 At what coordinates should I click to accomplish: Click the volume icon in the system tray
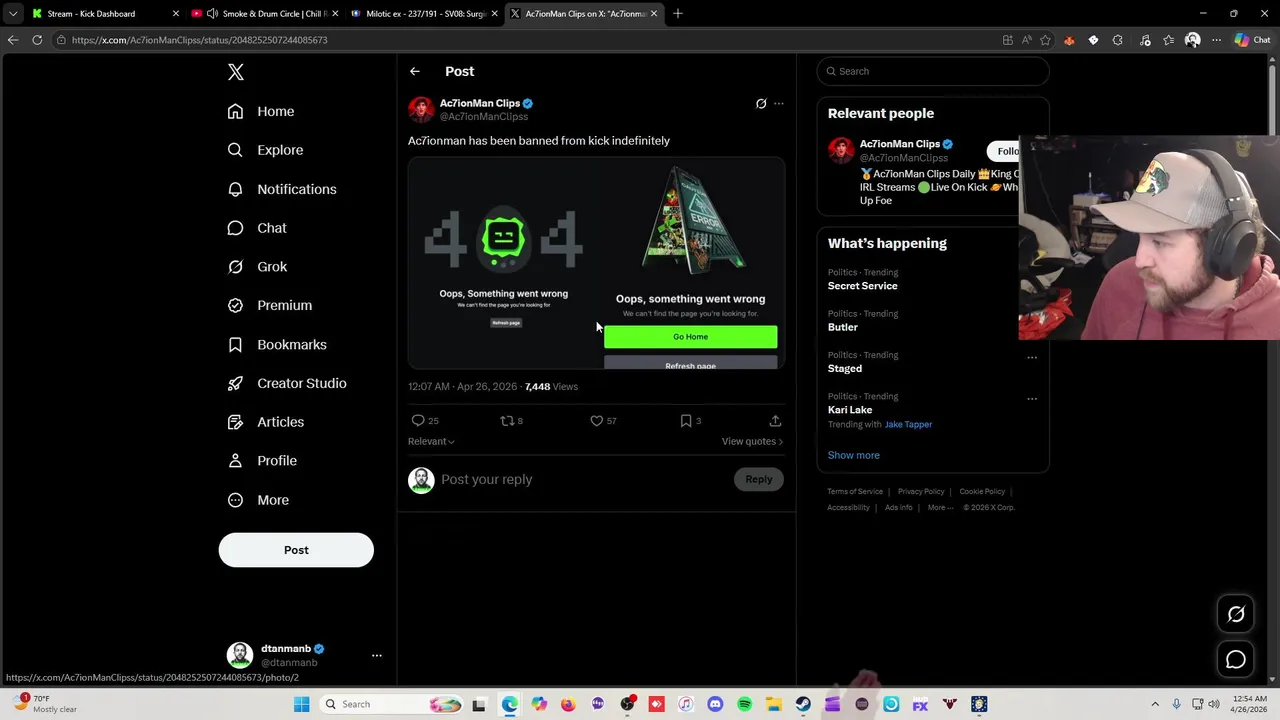(1215, 705)
